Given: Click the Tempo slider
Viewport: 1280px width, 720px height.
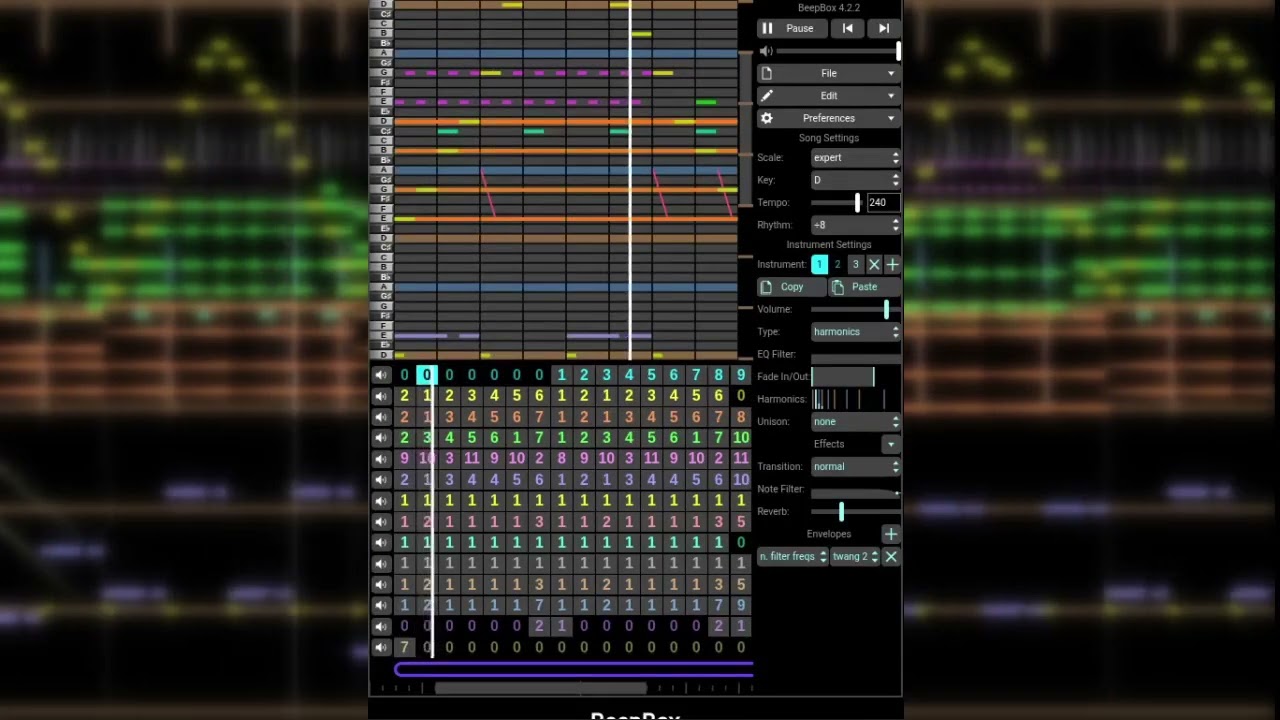Looking at the screenshot, I should pos(836,203).
